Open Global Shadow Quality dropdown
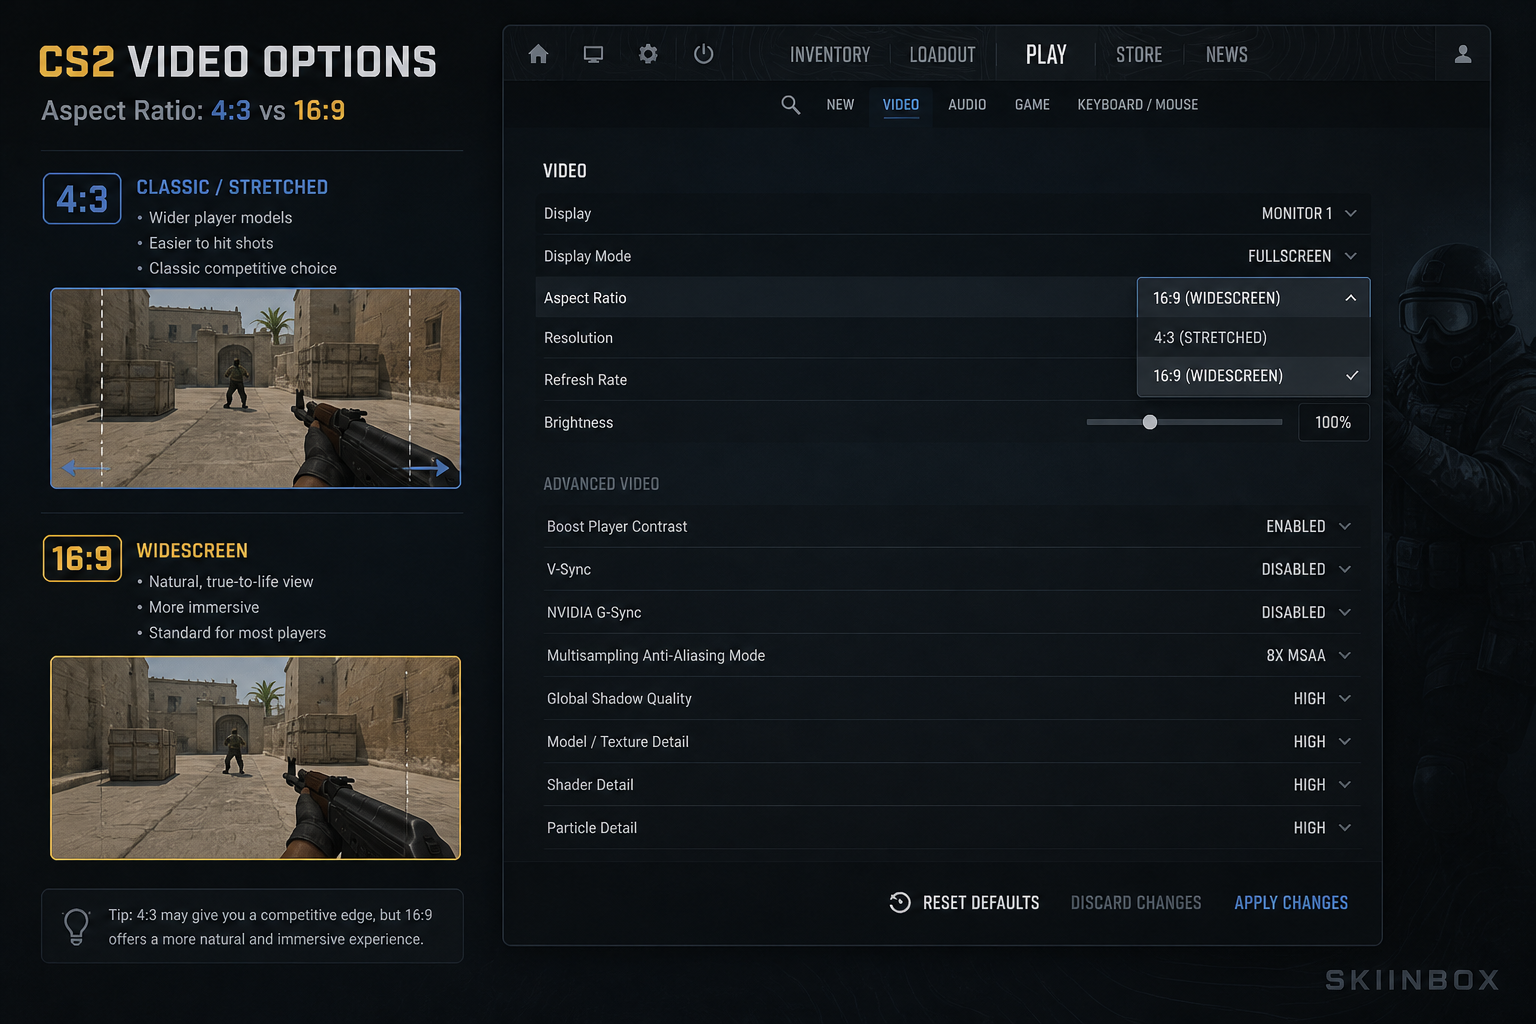The image size is (1536, 1024). click(1322, 699)
